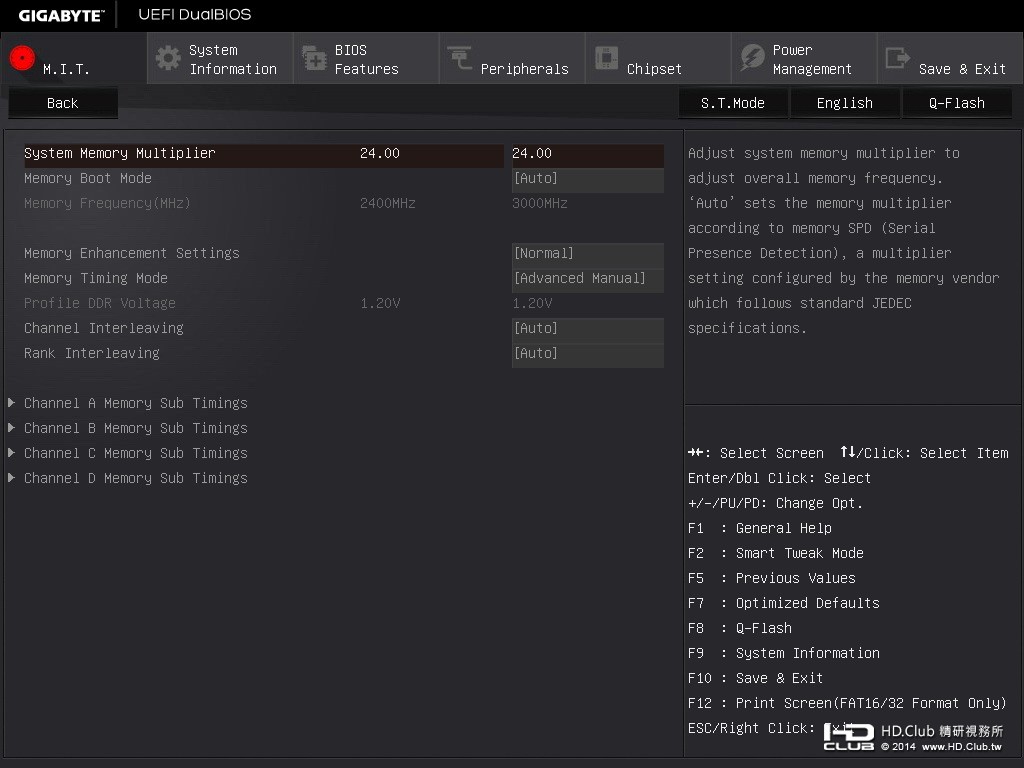Click the Peripherals connector icon

[x=460, y=58]
